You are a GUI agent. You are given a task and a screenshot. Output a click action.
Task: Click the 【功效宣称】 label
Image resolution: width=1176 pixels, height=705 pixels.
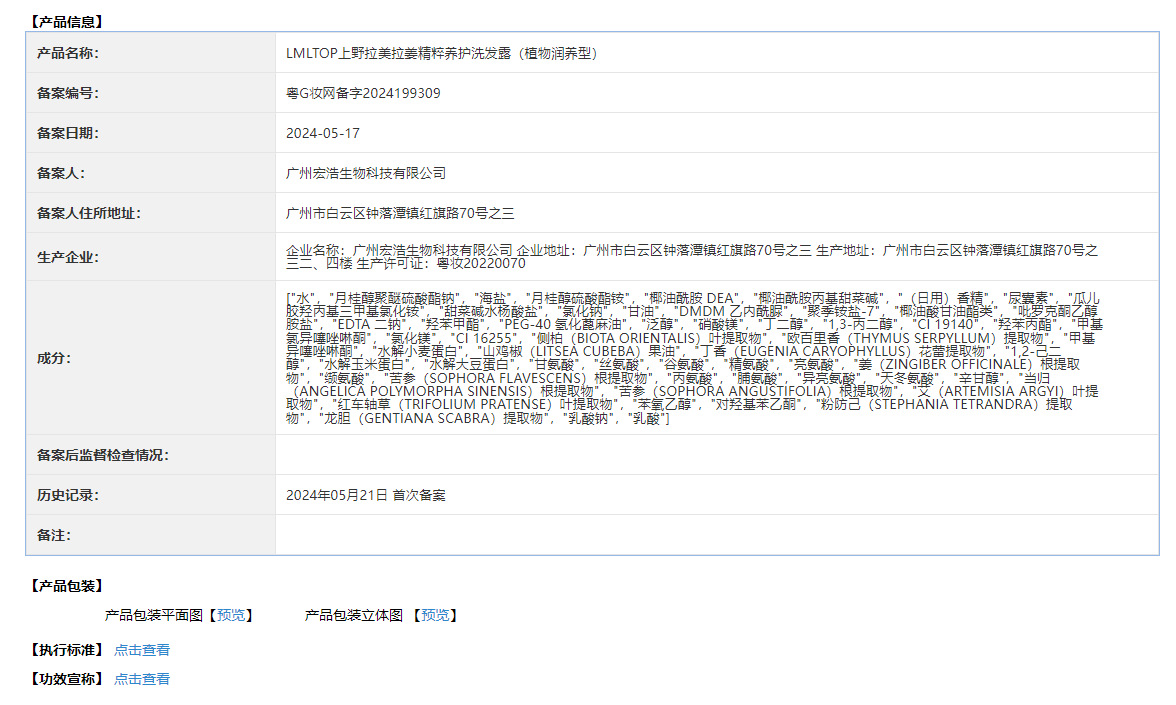tap(67, 680)
